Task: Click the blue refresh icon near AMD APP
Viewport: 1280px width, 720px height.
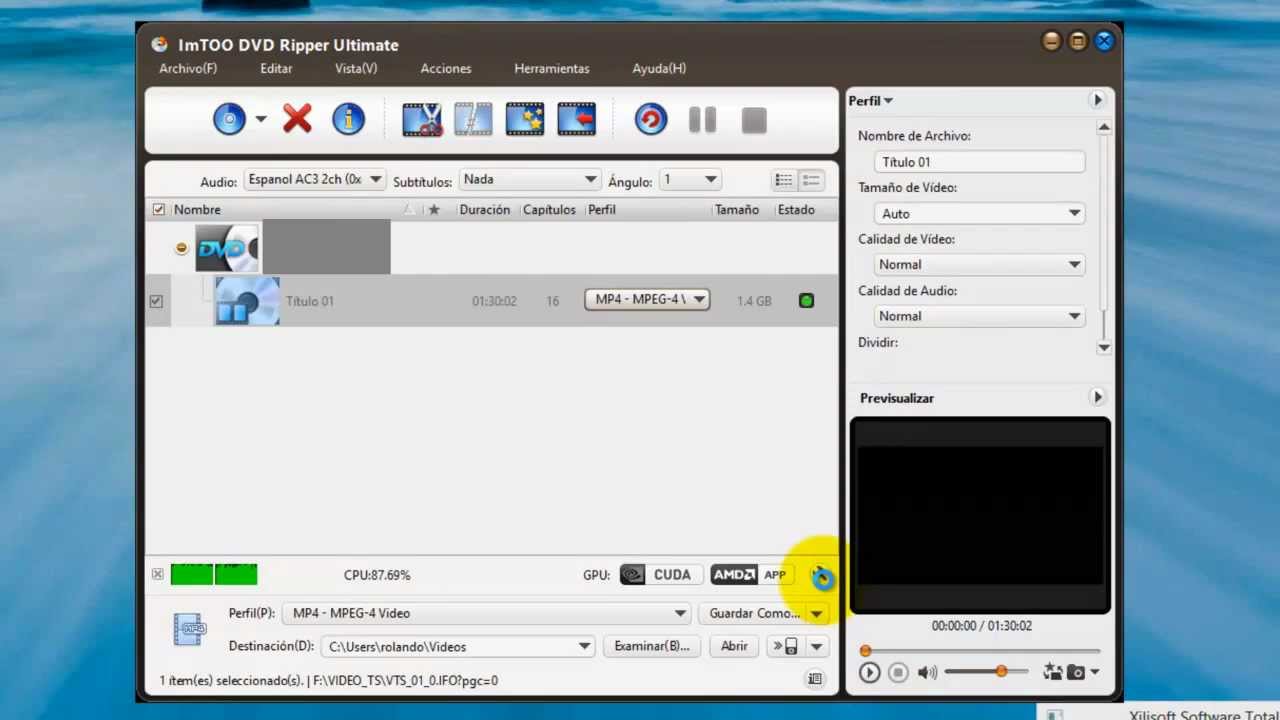Action: 821,577
